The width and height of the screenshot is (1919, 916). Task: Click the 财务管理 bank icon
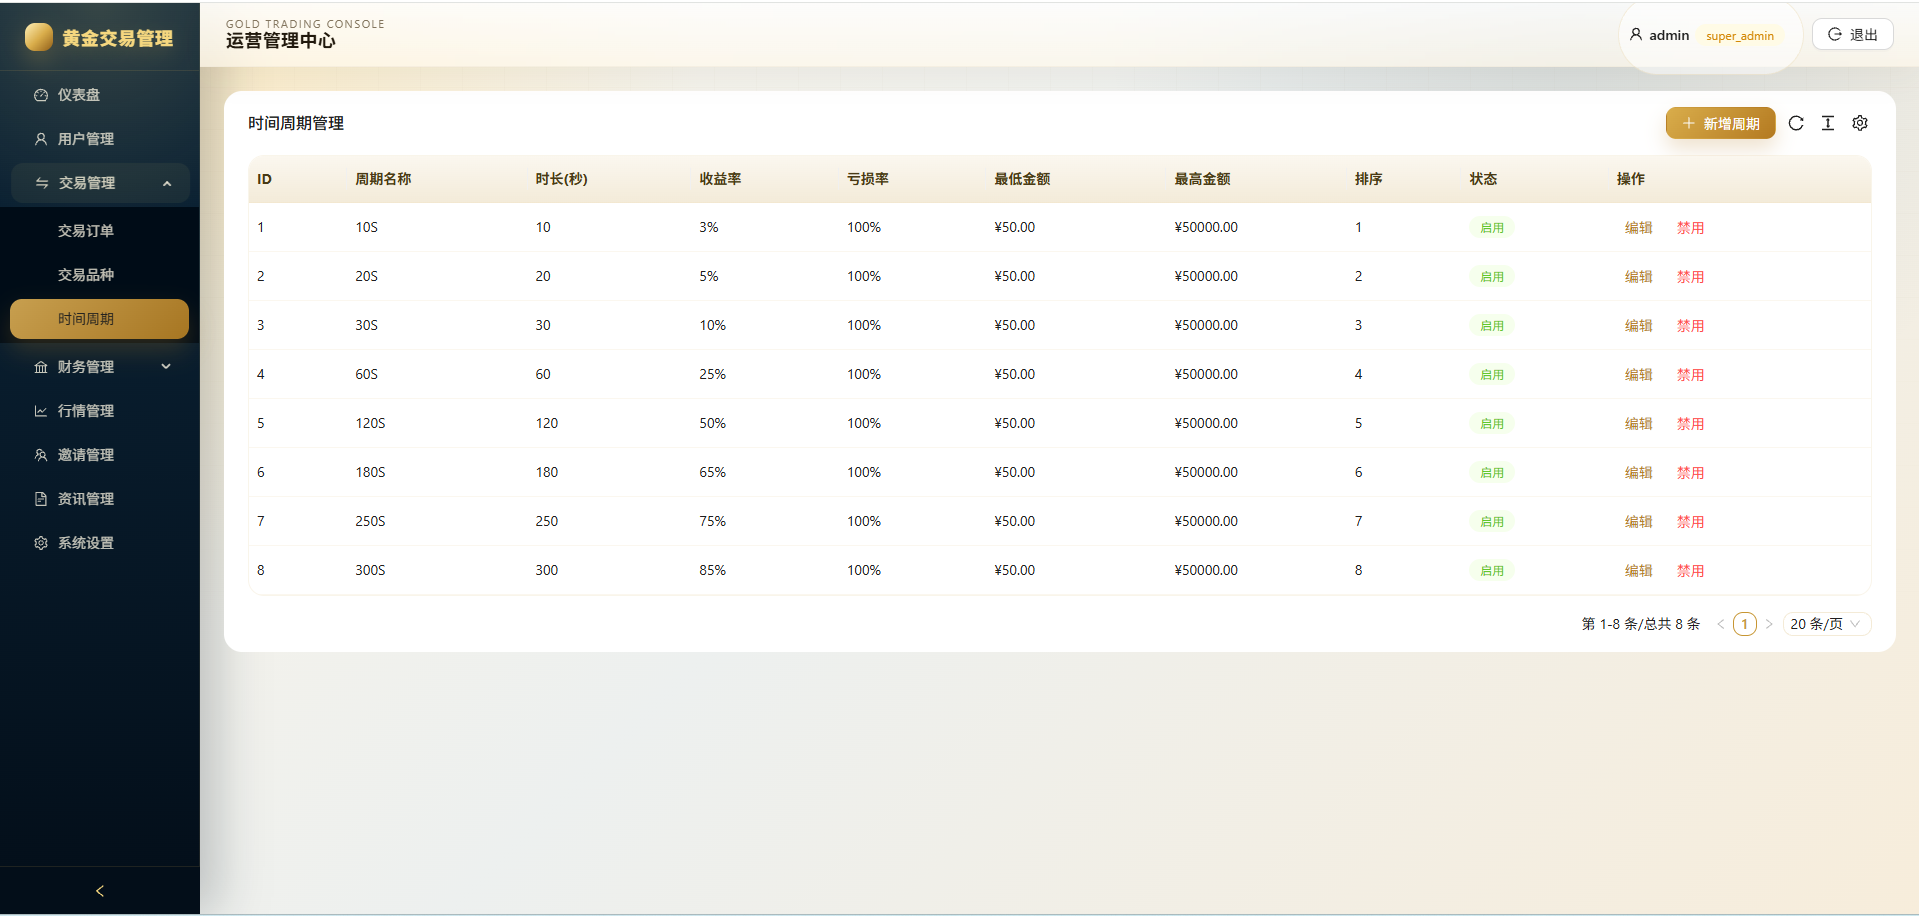pos(41,367)
